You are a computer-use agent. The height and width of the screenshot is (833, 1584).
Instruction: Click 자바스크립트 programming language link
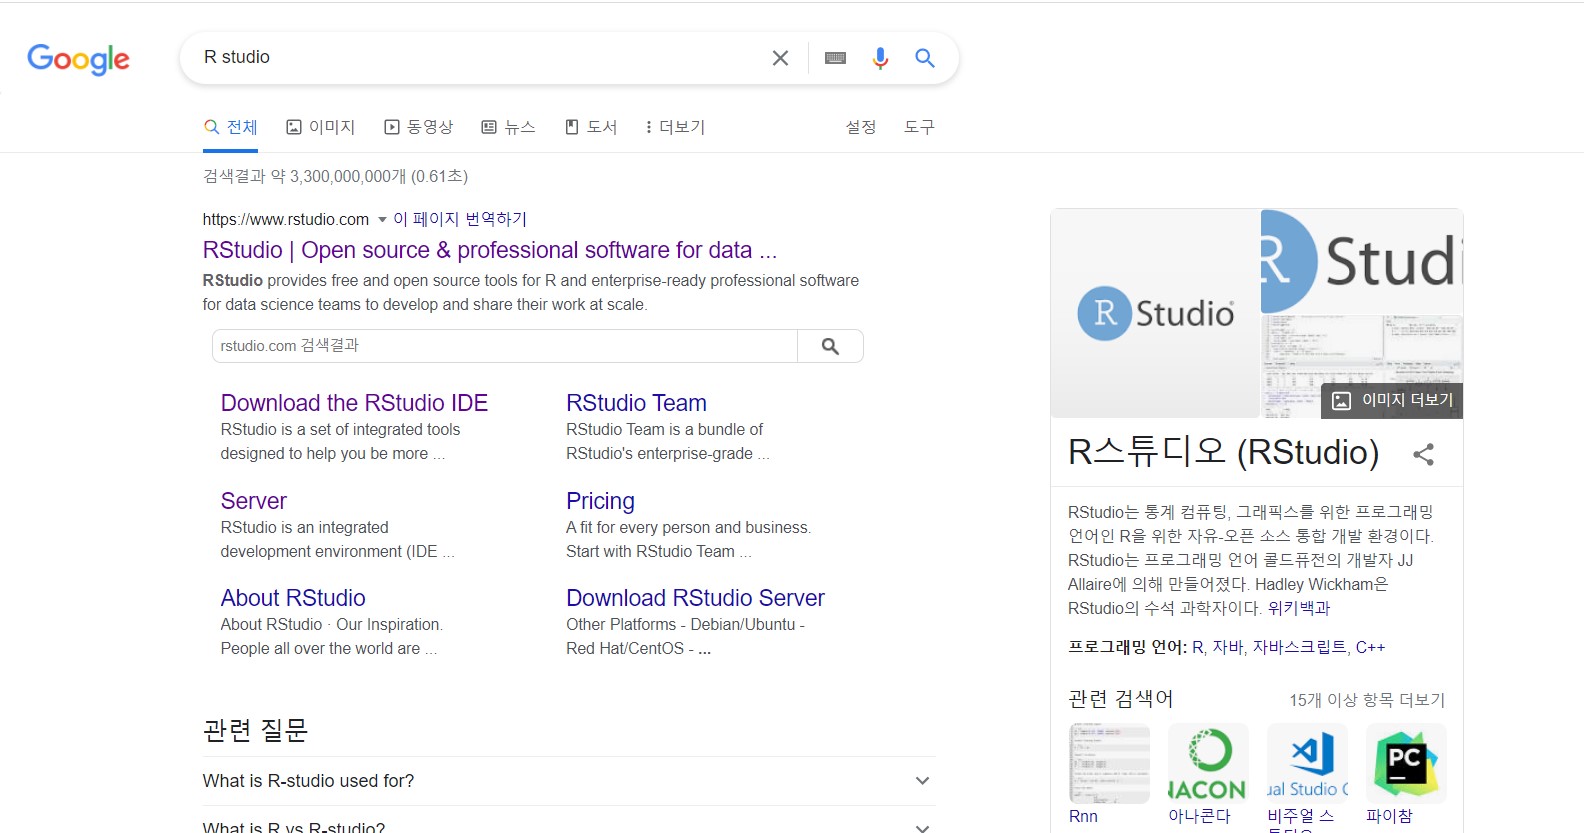[x=1299, y=647]
